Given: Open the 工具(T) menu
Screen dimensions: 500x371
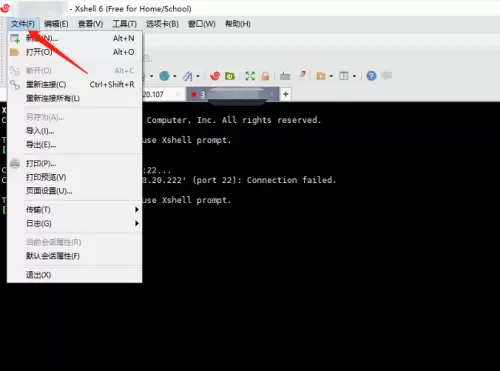Looking at the screenshot, I should coord(125,24).
